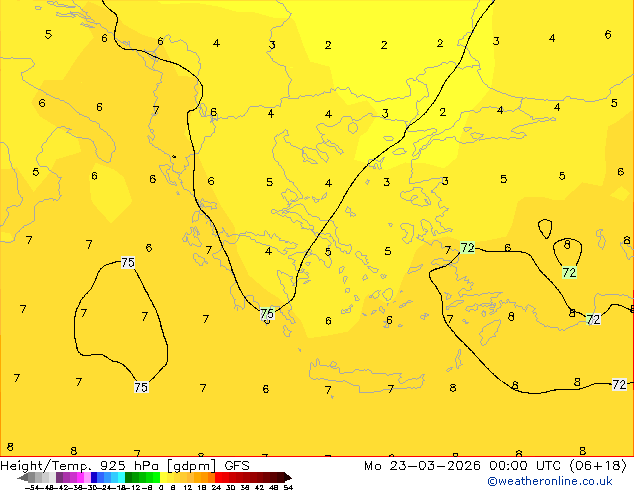Screen dimensions: 634x490
Task: Click the "Height/Temp." title text
Action: (46, 466)
